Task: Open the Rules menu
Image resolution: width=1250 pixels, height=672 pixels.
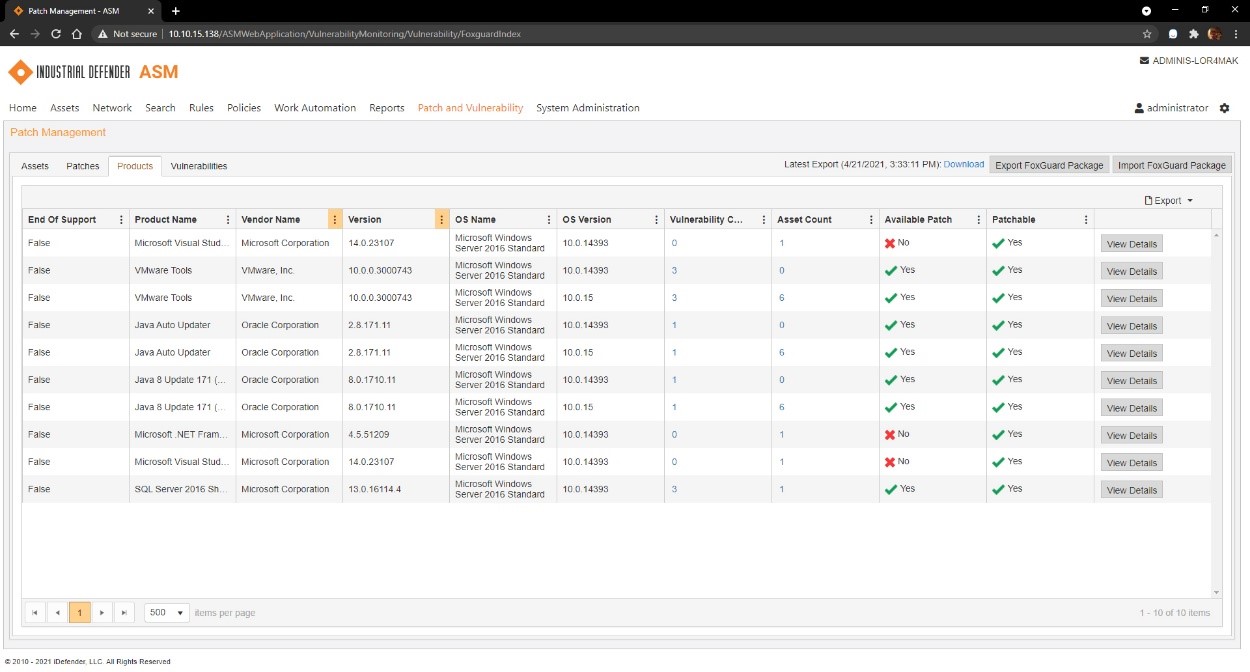Action: (201, 108)
